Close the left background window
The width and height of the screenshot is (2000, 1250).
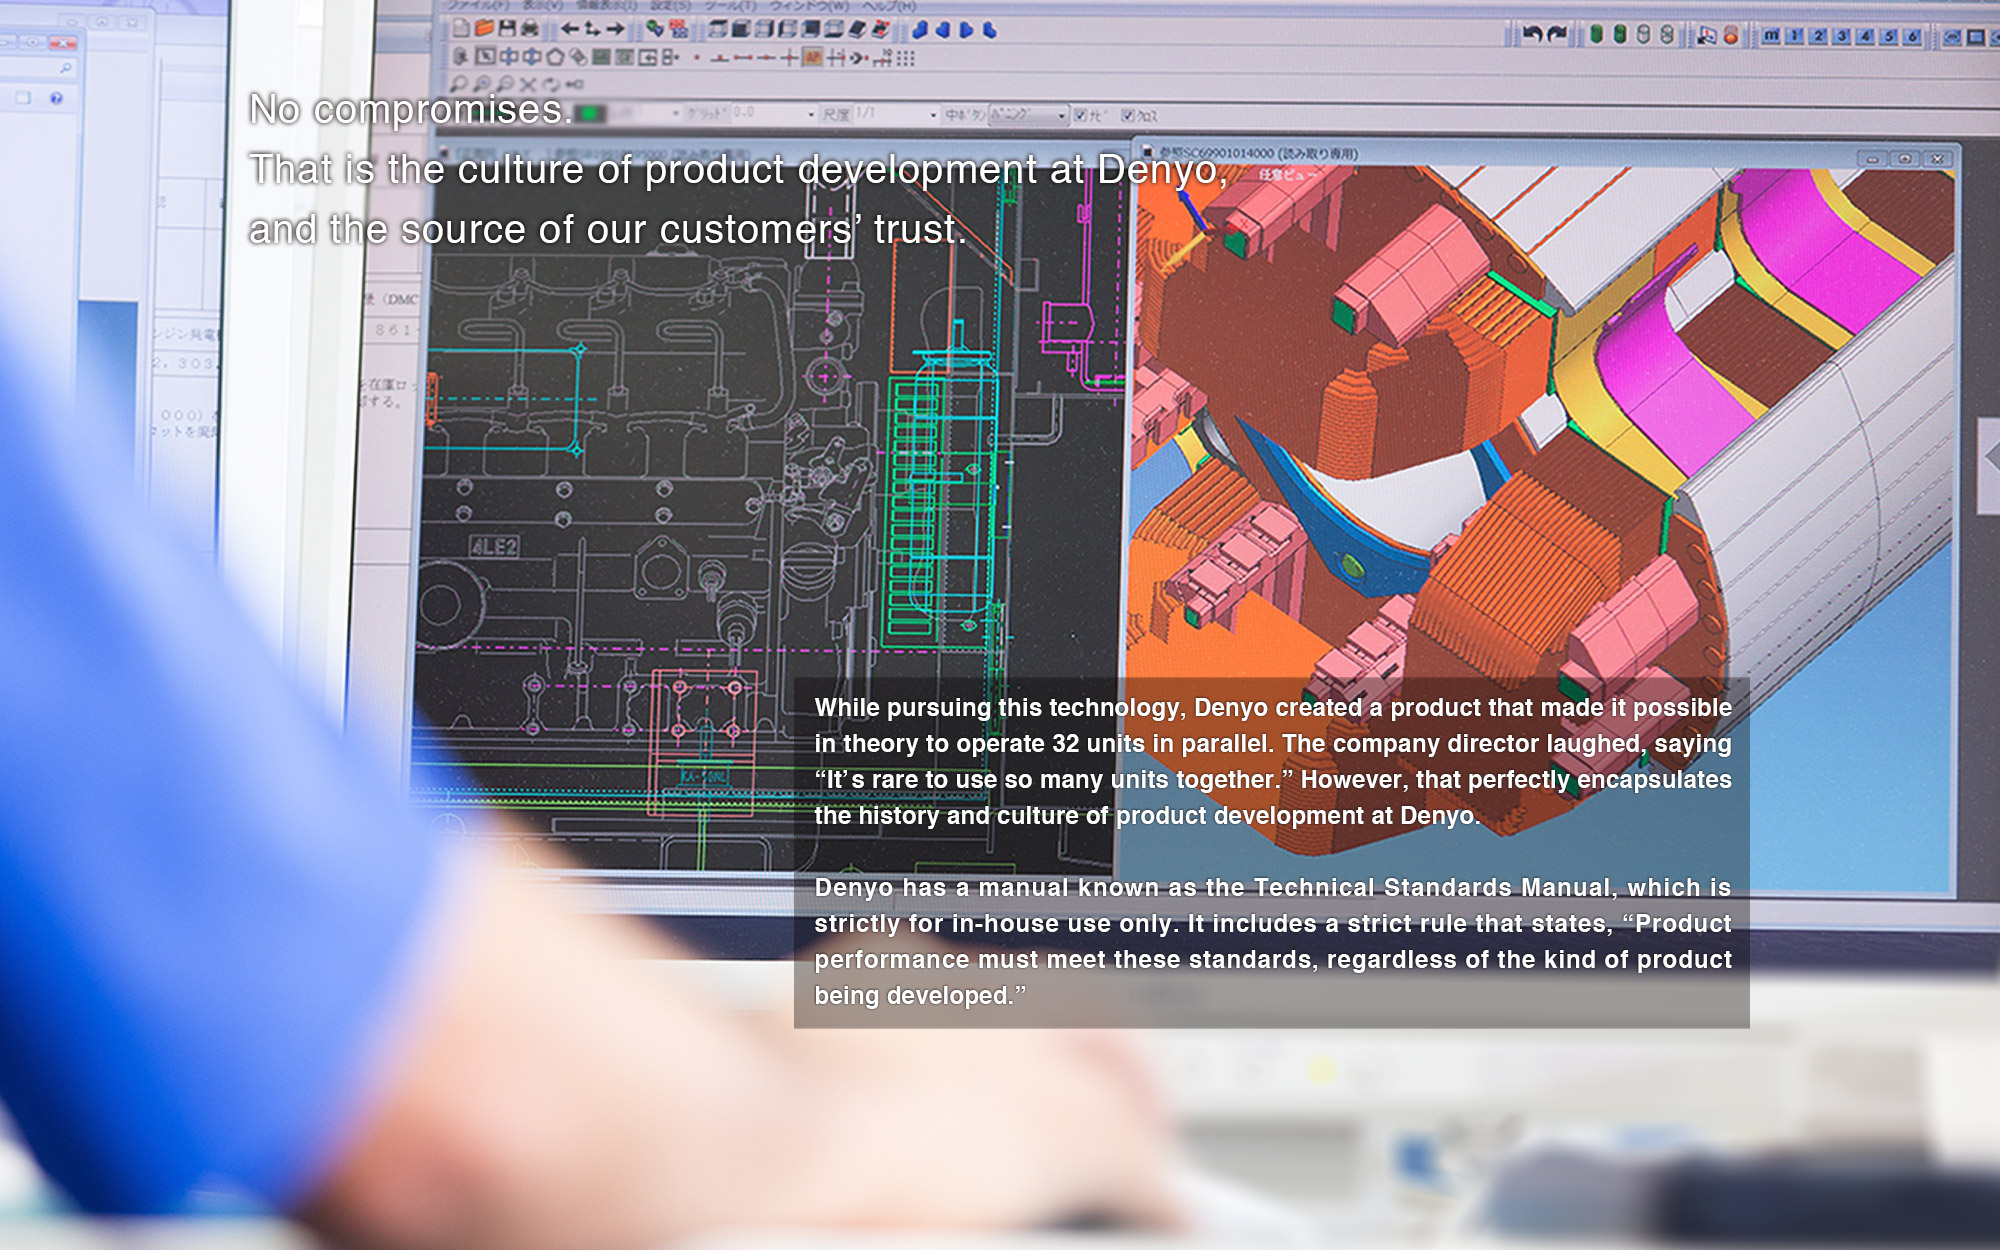[63, 43]
